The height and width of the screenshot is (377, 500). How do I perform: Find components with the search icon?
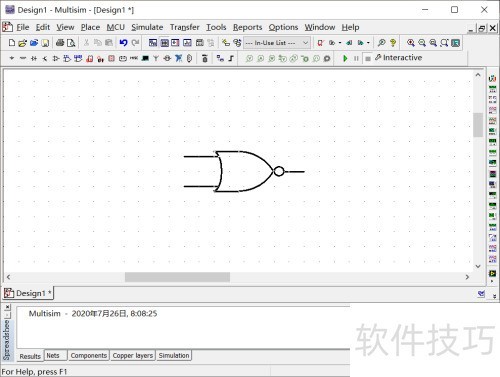coord(381,43)
